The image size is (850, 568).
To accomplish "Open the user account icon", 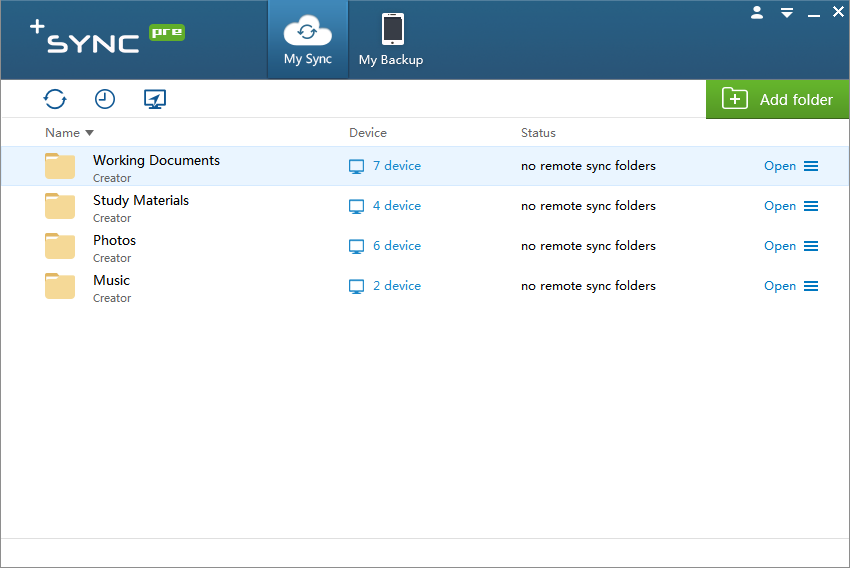I will pos(757,13).
